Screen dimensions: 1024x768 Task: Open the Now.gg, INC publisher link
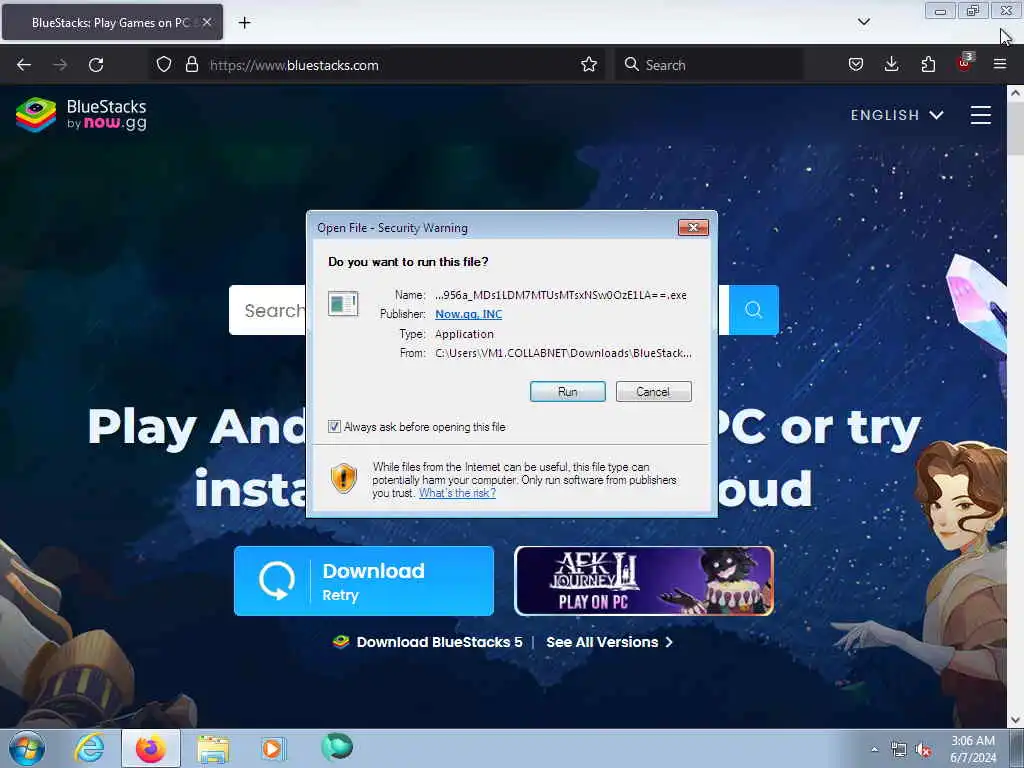(x=468, y=314)
